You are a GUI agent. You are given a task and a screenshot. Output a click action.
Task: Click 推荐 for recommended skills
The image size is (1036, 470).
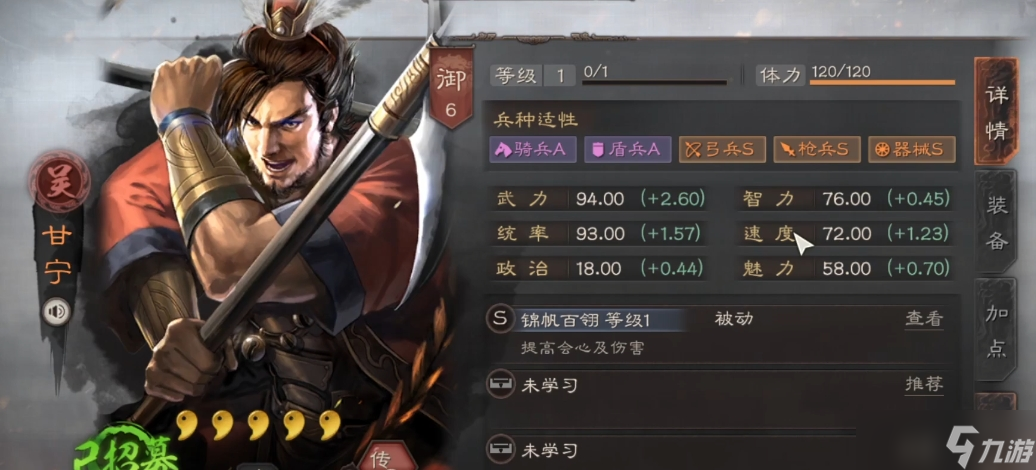click(x=924, y=385)
